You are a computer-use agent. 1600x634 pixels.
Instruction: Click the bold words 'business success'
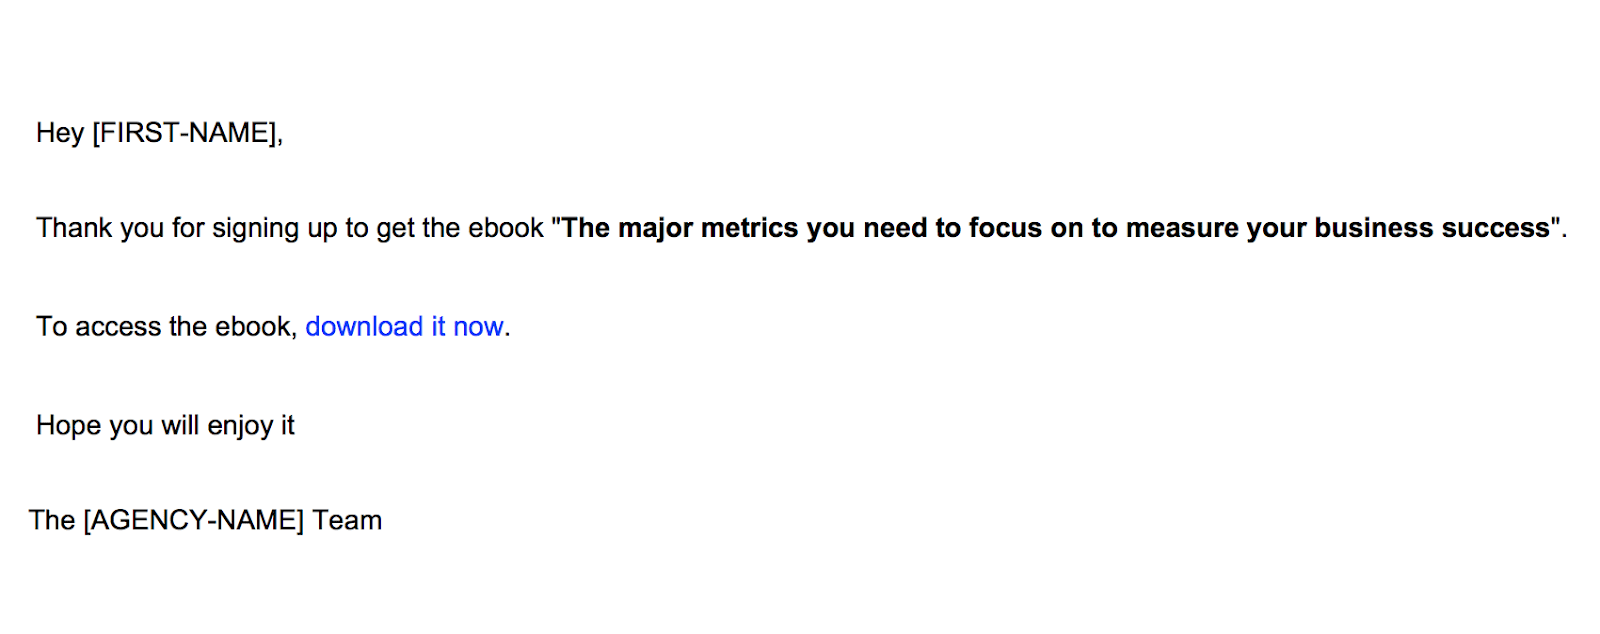tap(1432, 228)
